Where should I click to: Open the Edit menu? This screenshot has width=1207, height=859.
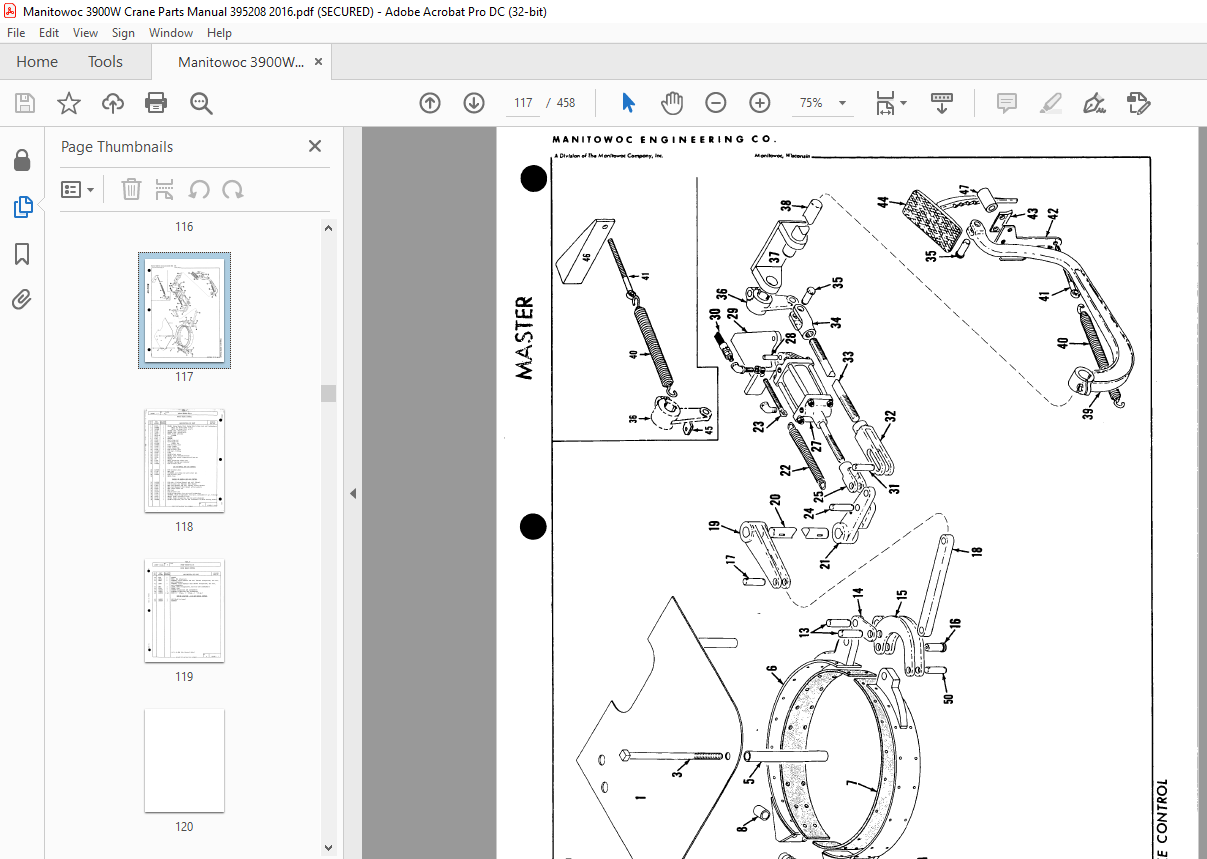point(49,33)
